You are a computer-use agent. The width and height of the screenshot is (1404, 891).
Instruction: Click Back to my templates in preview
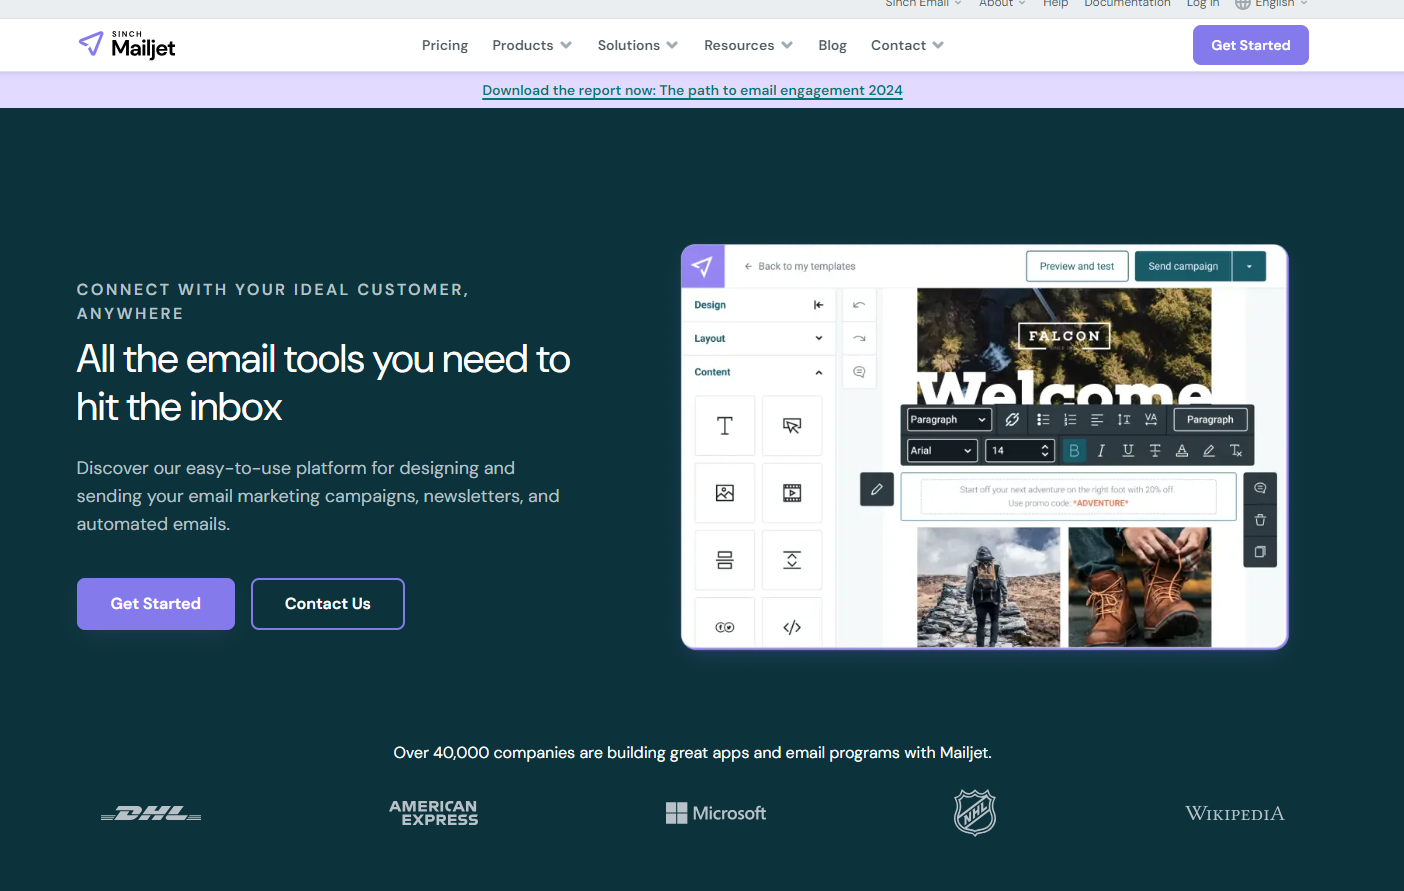click(800, 267)
